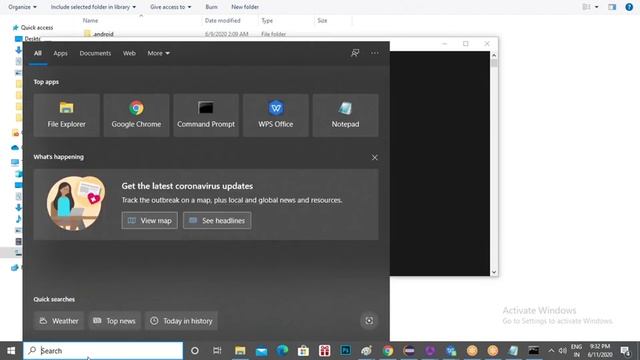Open Organize dropdown in File Explorer
Viewport: 640px width, 360px height.
22,7
